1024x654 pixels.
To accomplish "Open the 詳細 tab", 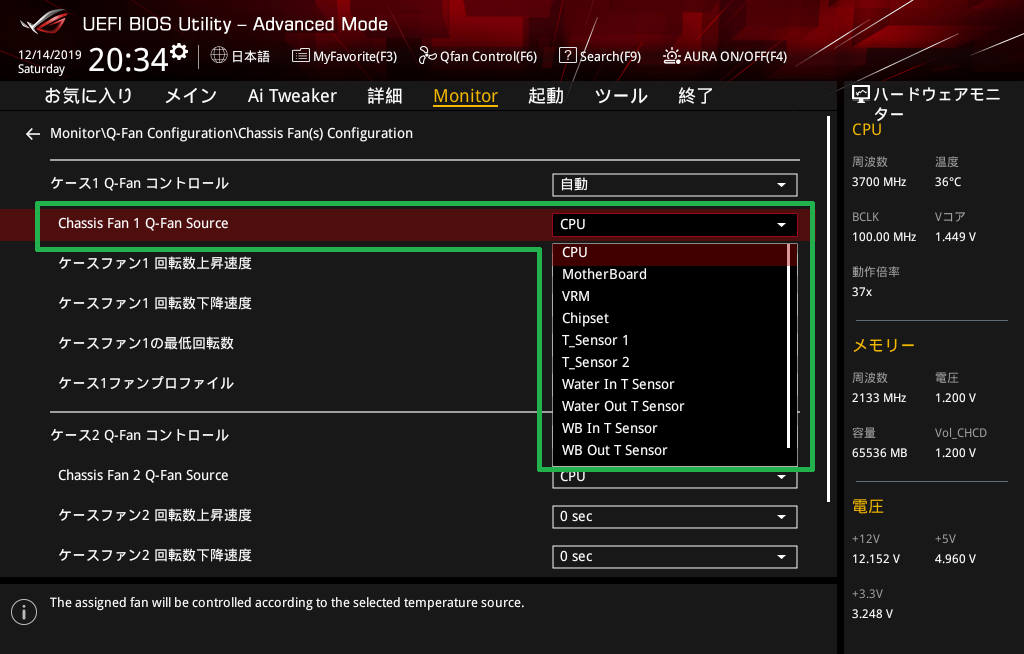I will coord(385,96).
